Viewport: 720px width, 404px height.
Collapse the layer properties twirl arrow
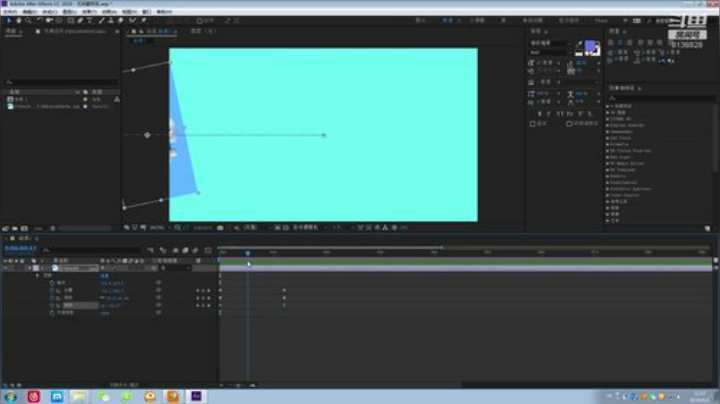pyautogui.click(x=29, y=268)
